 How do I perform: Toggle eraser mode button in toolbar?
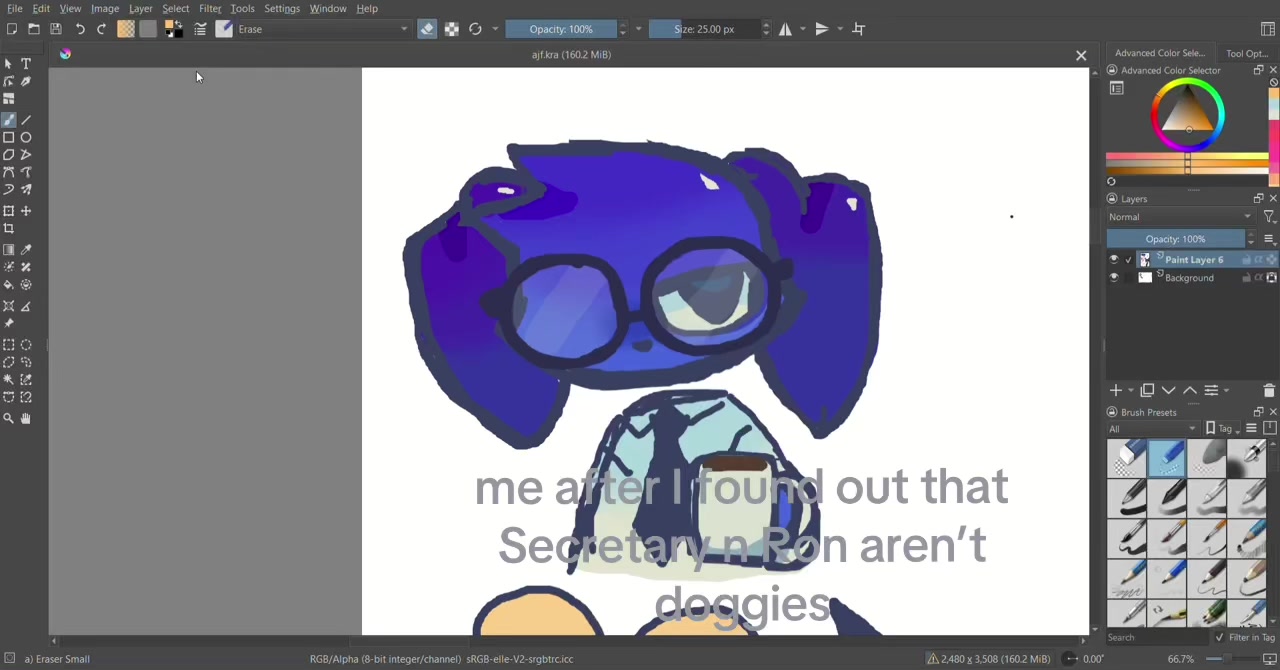tap(427, 29)
